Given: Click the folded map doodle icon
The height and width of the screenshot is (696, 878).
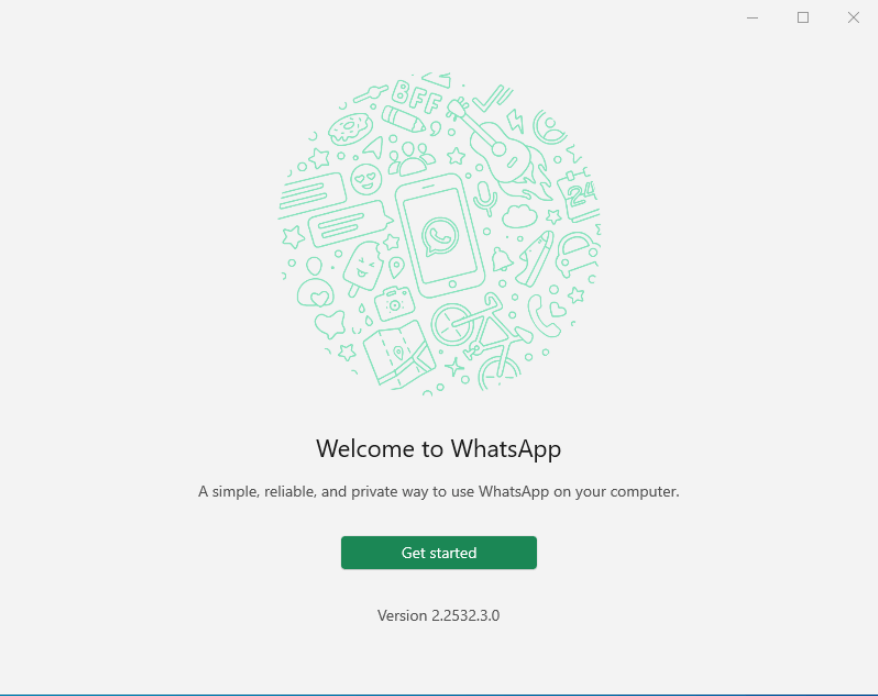Looking at the screenshot, I should (399, 354).
